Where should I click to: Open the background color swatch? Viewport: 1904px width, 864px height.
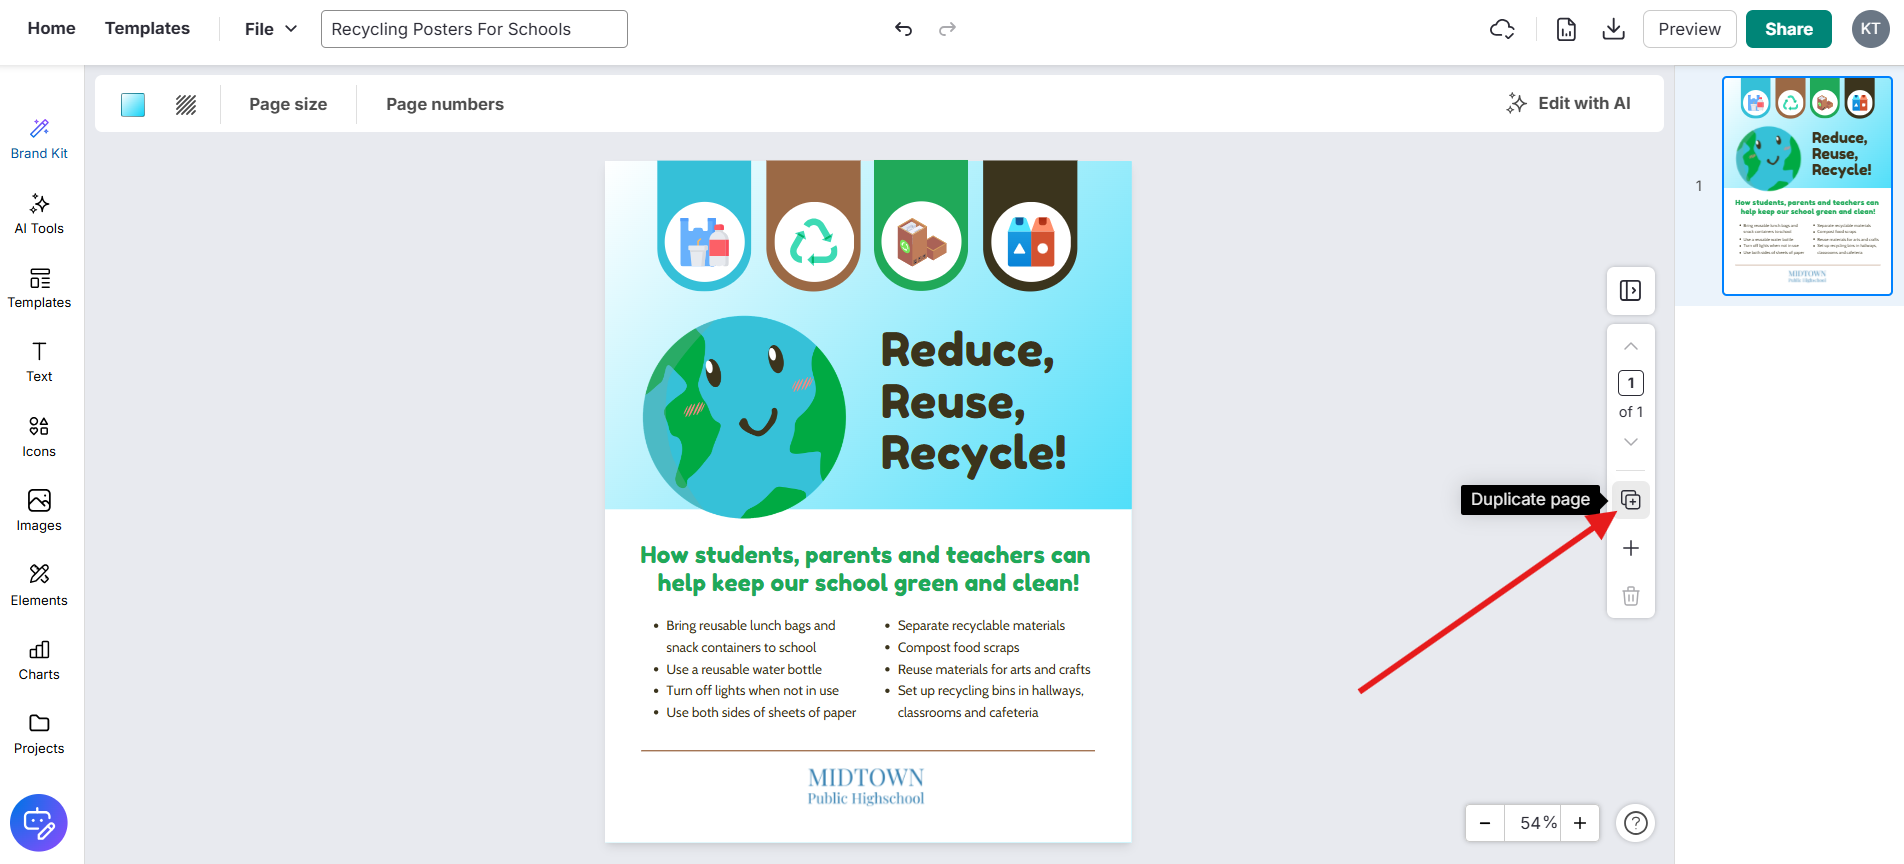[133, 104]
